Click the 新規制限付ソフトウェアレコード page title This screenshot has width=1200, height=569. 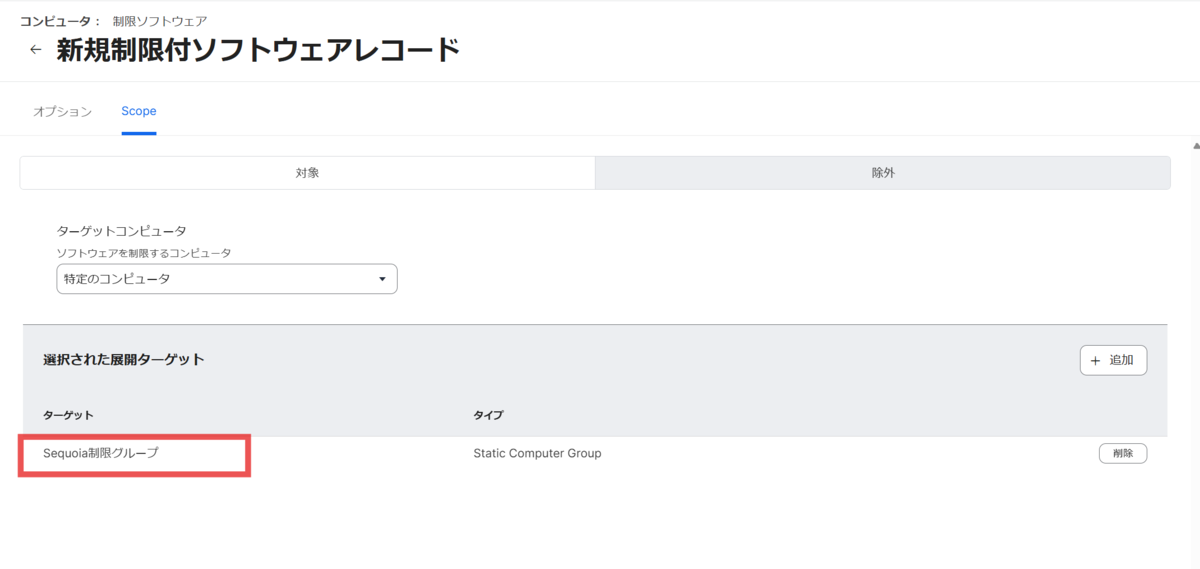pos(258,50)
